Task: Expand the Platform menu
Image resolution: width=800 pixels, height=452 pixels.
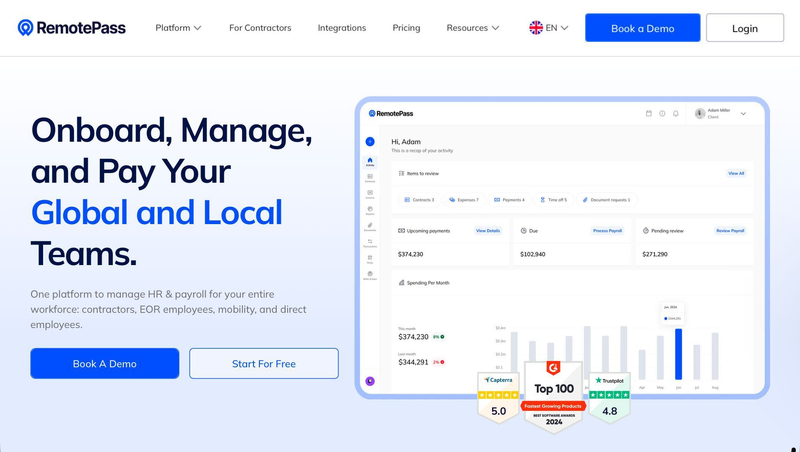Action: pyautogui.click(x=178, y=28)
